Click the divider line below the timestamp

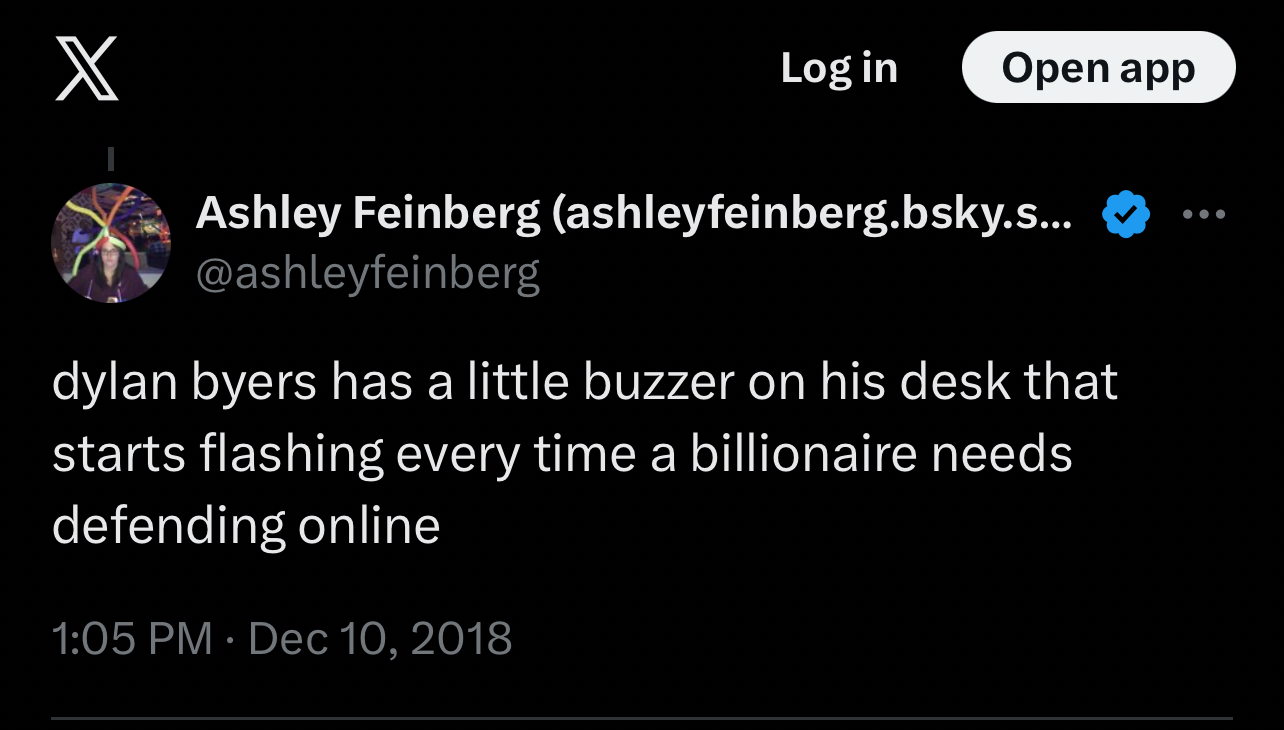pos(642,718)
